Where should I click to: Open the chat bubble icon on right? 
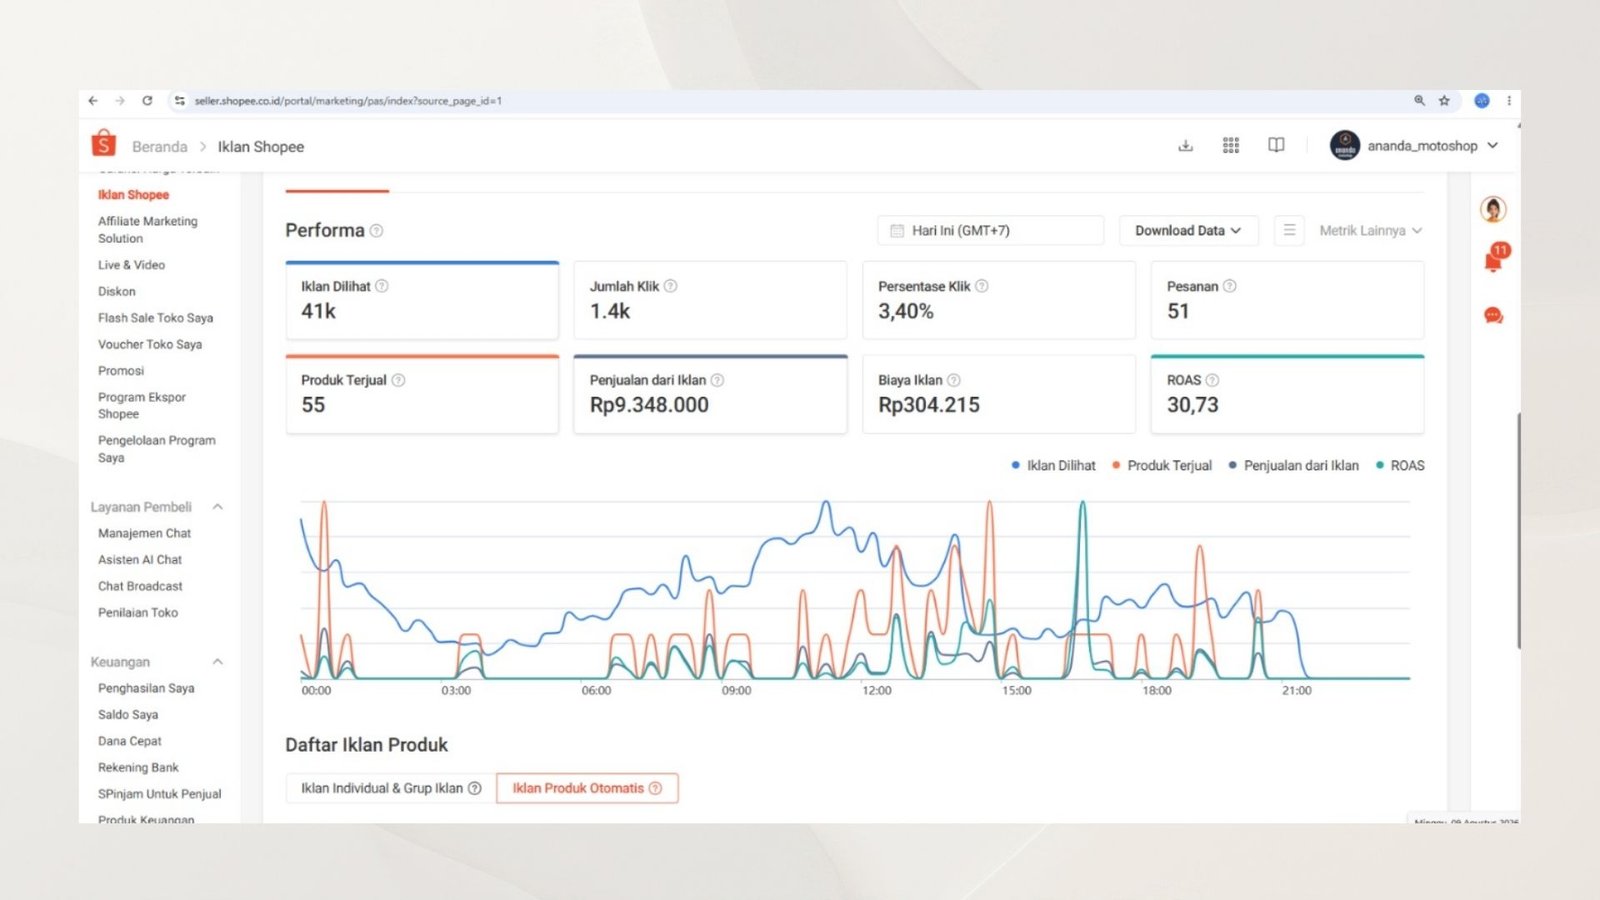coord(1494,316)
